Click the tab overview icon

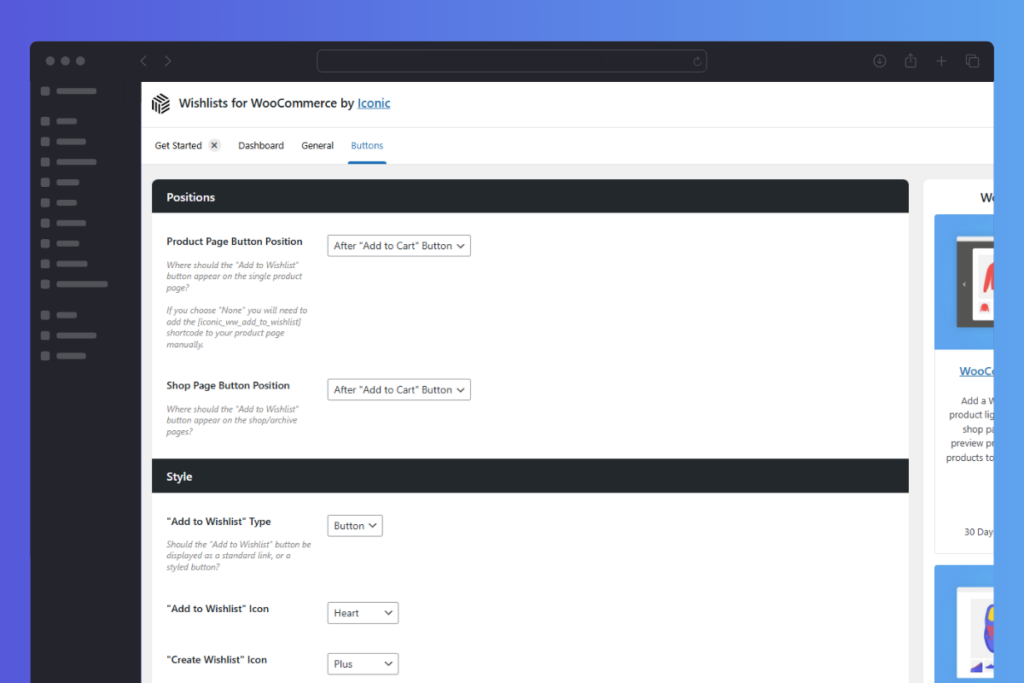tap(972, 60)
